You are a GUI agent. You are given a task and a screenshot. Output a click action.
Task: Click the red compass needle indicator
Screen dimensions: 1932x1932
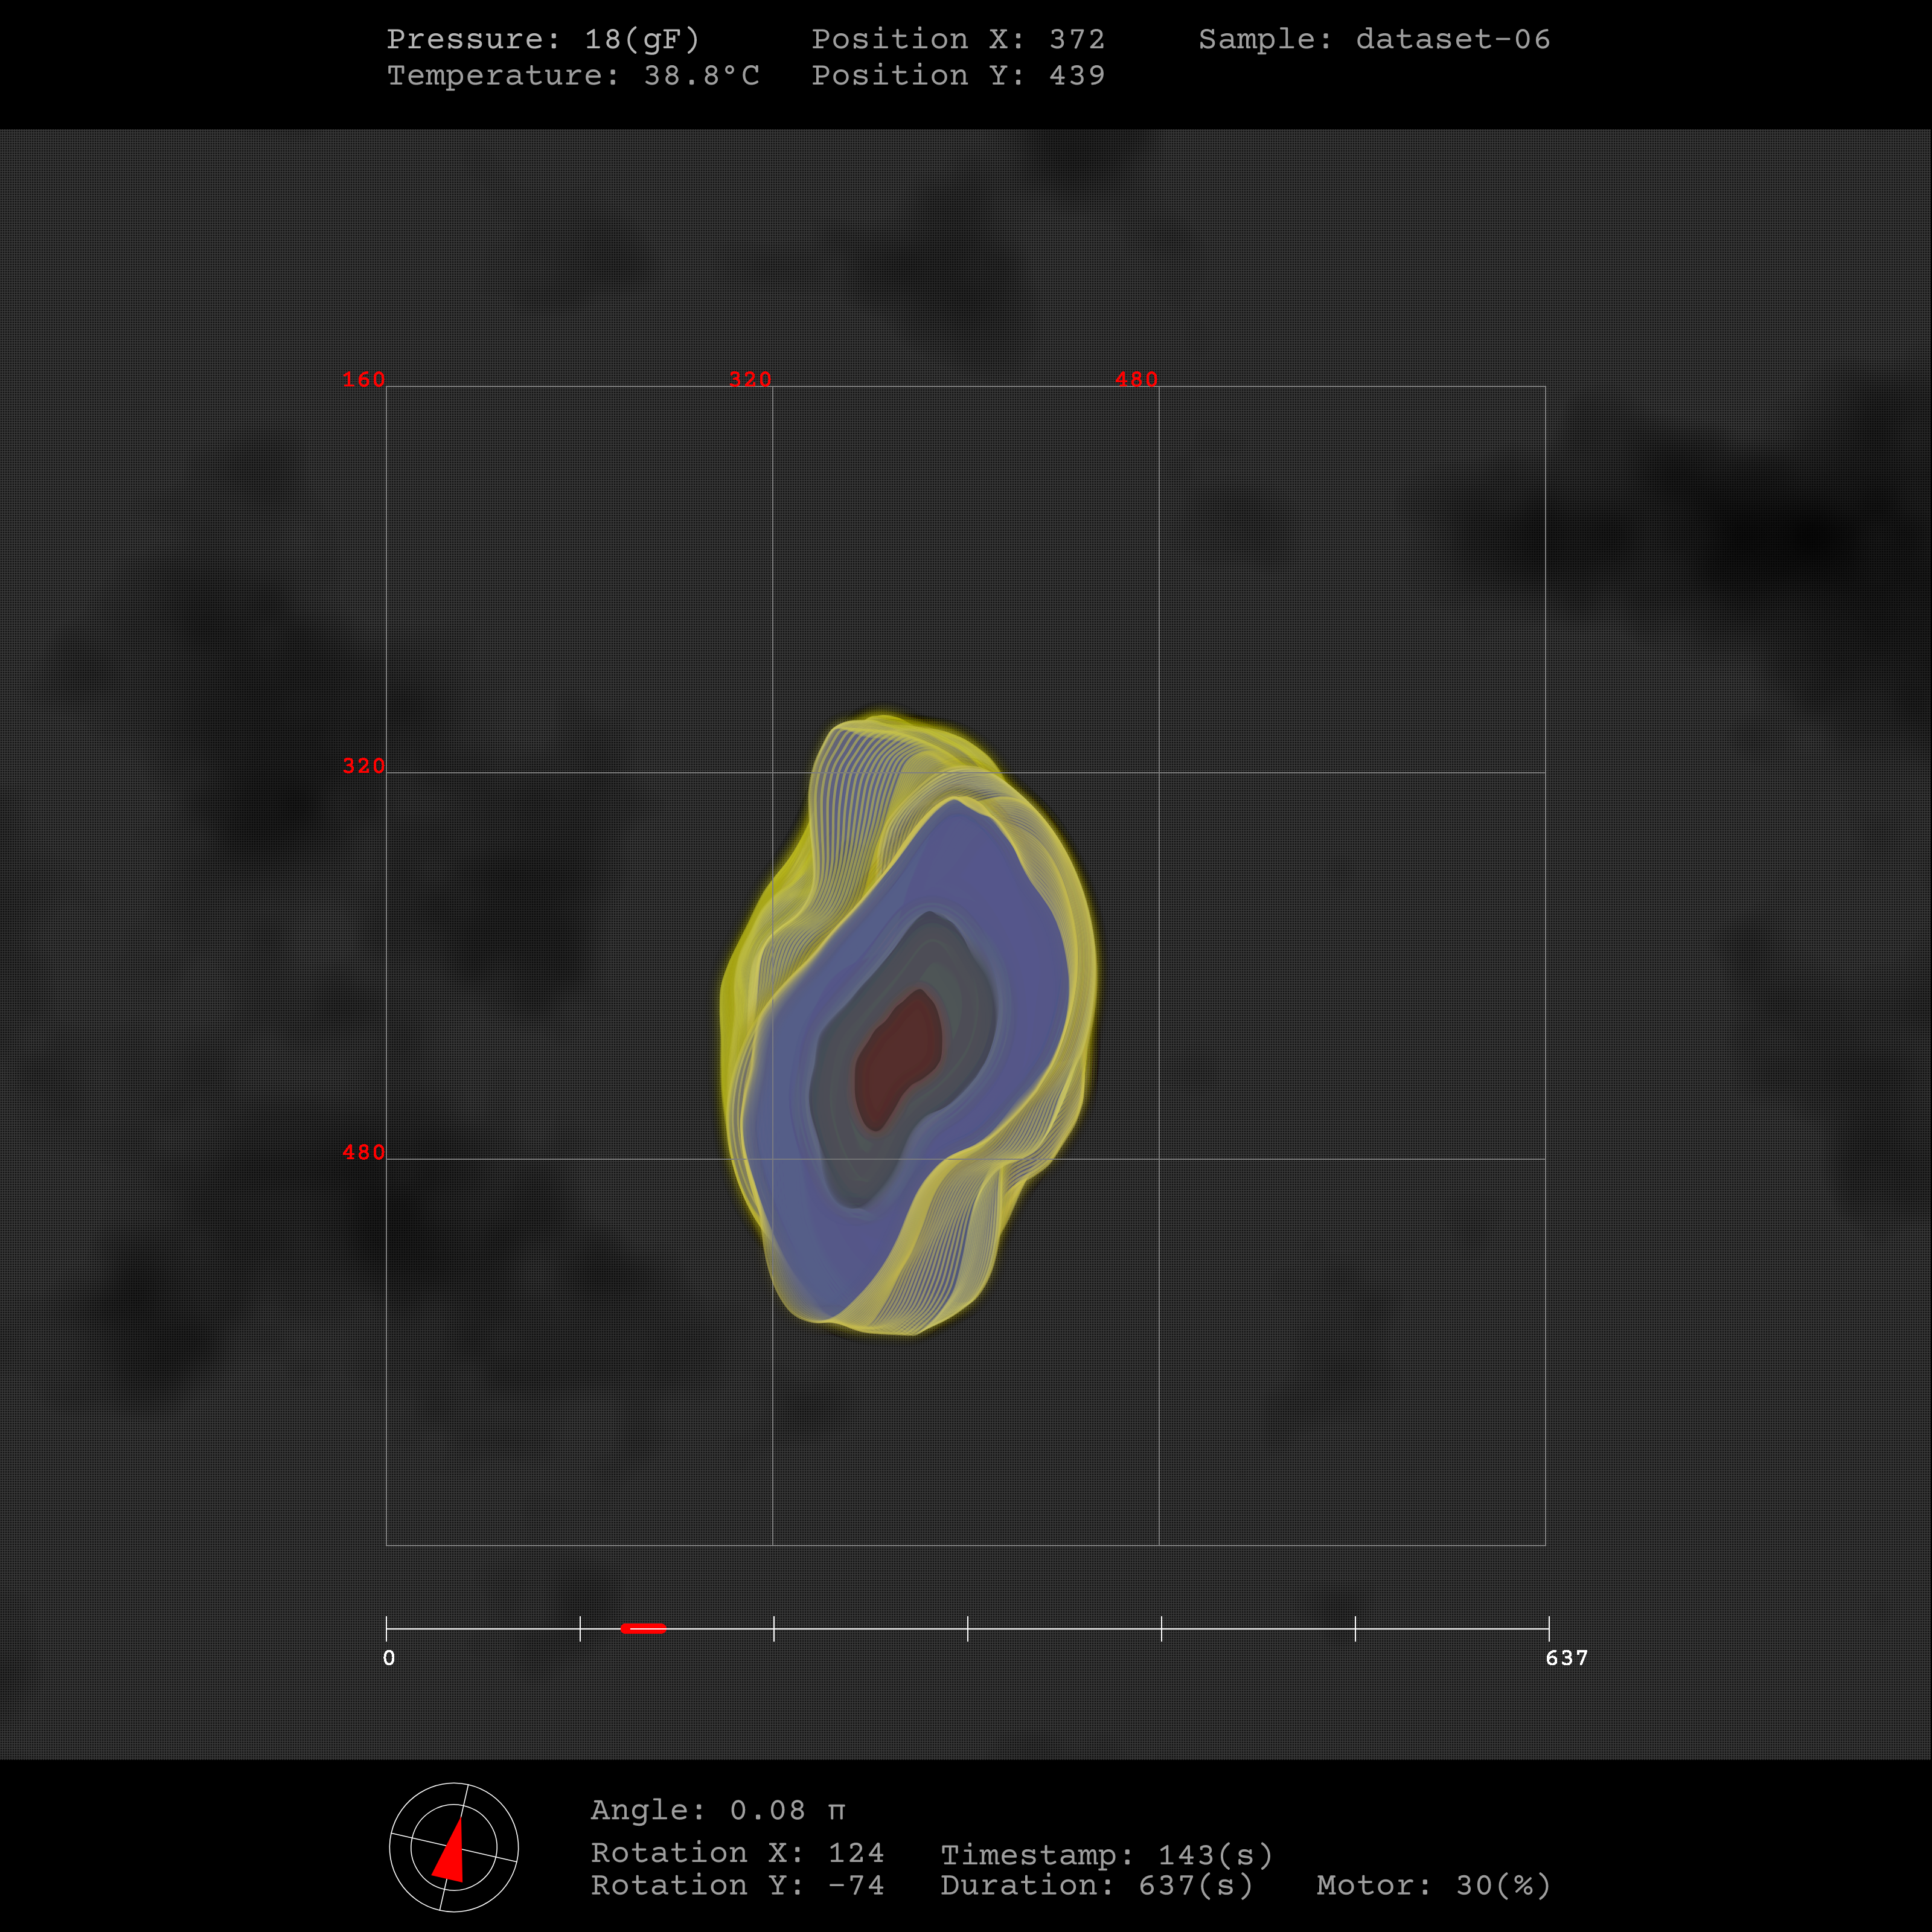tap(451, 1857)
